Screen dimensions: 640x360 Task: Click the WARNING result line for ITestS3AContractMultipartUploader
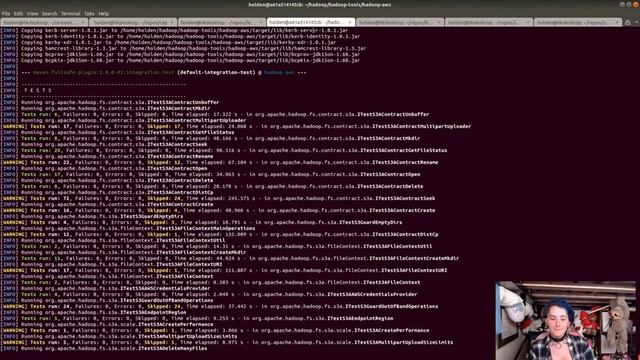point(236,126)
